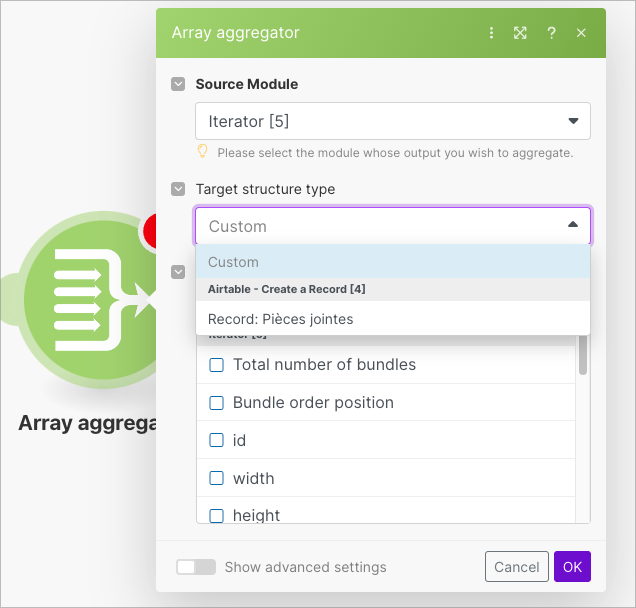Close the Array aggregator dialog

pyautogui.click(x=581, y=33)
